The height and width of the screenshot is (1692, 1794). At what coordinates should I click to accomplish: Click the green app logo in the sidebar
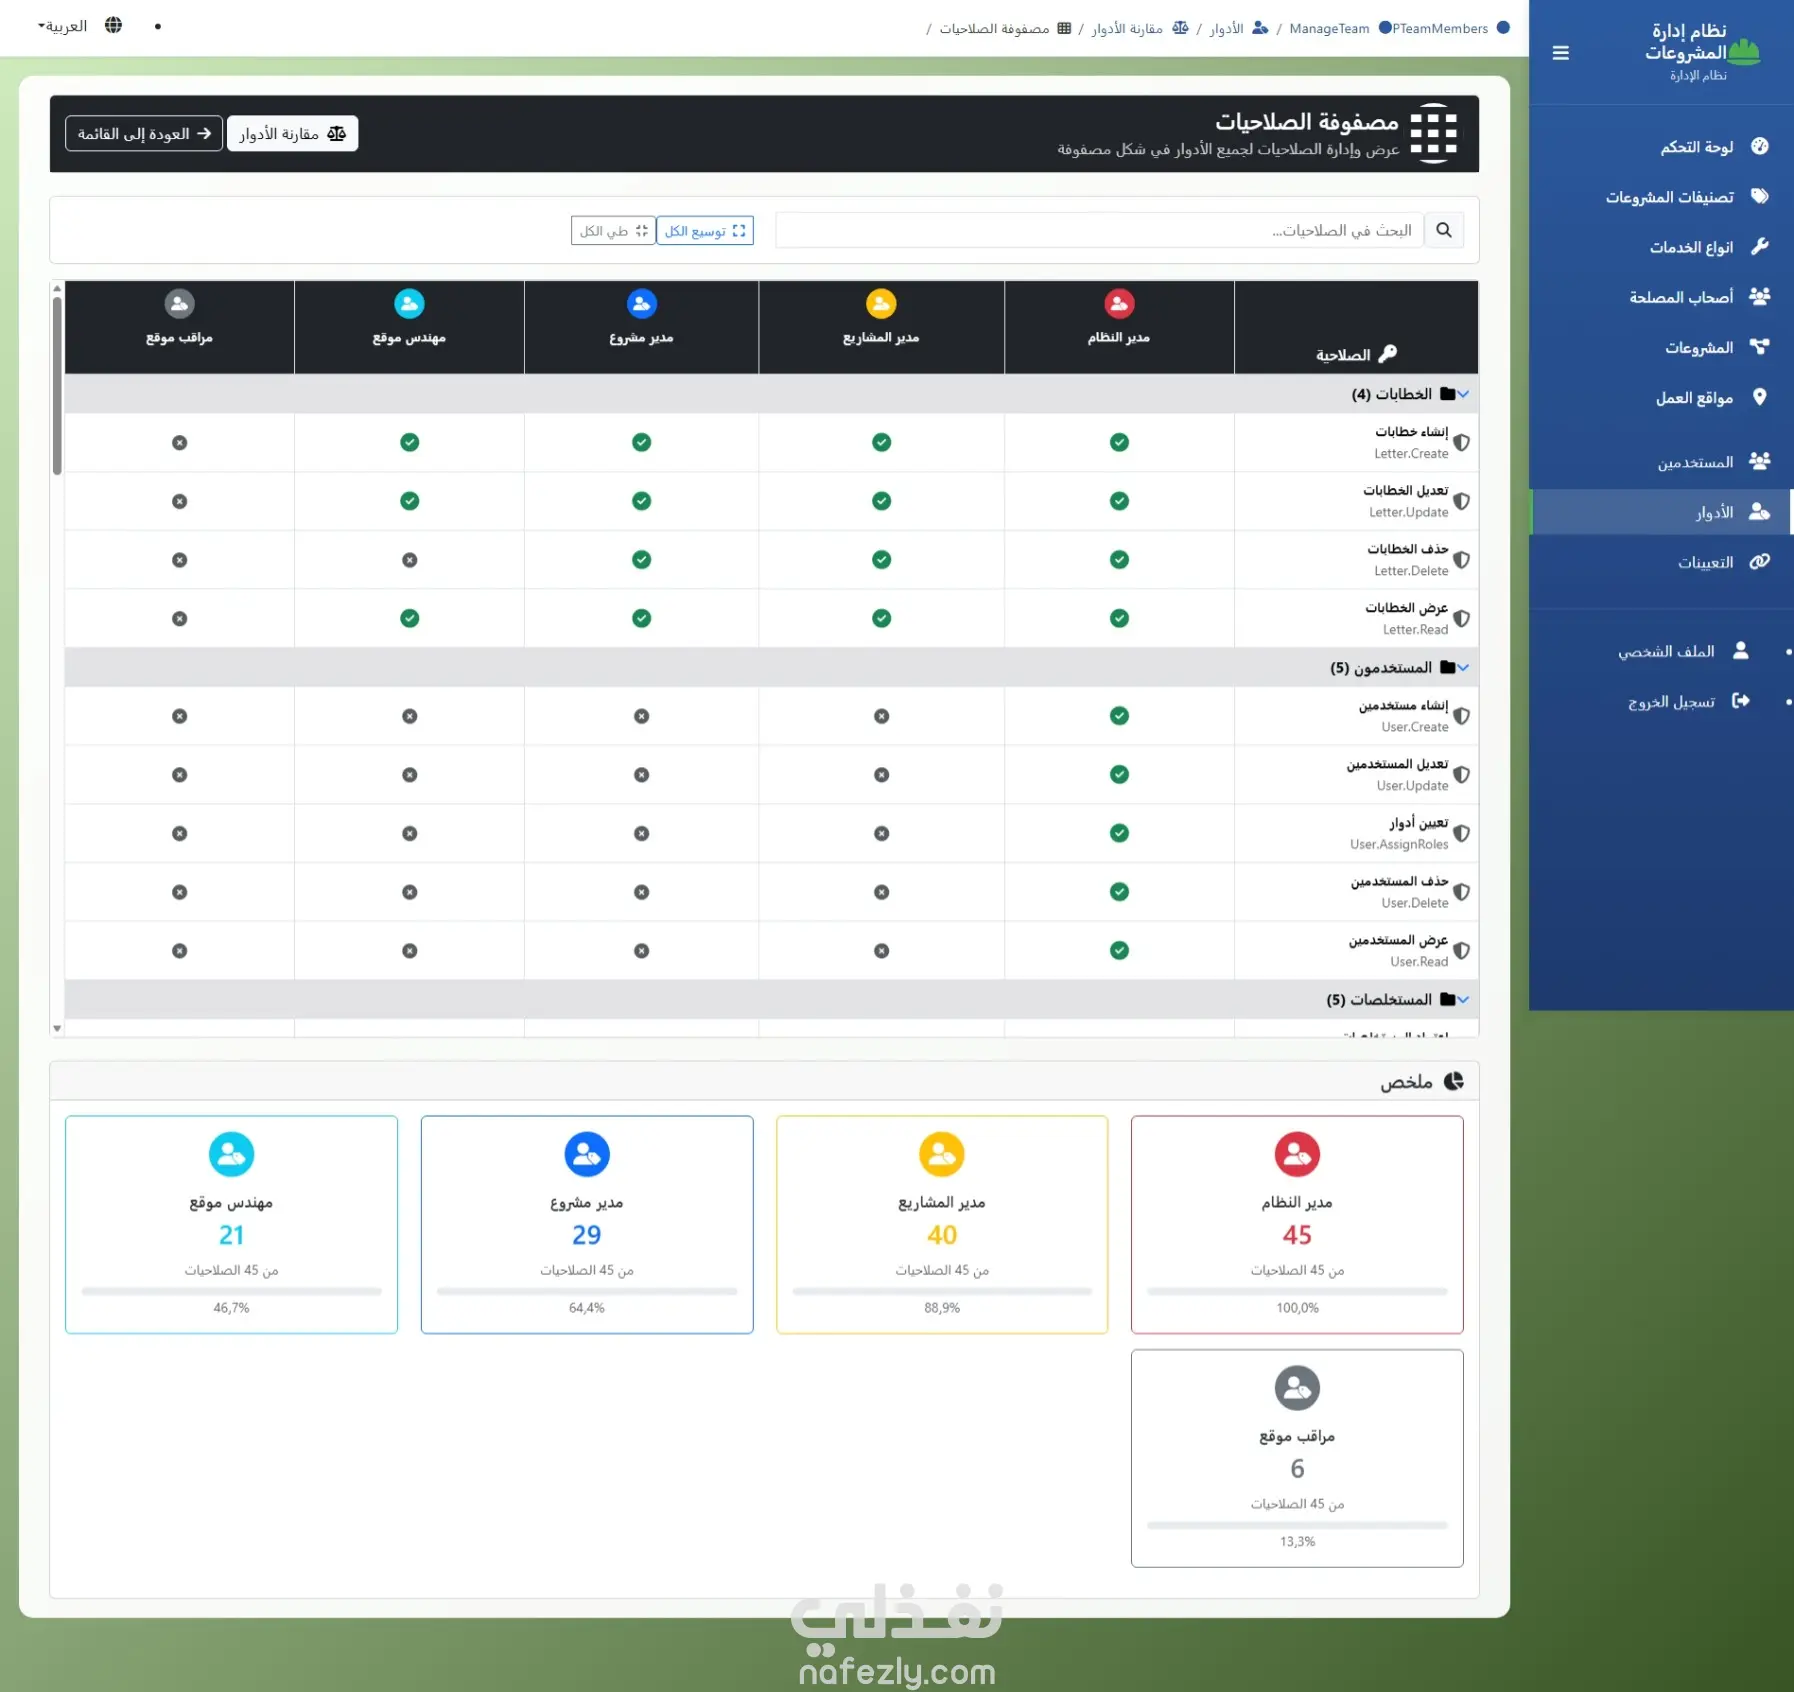pyautogui.click(x=1744, y=50)
